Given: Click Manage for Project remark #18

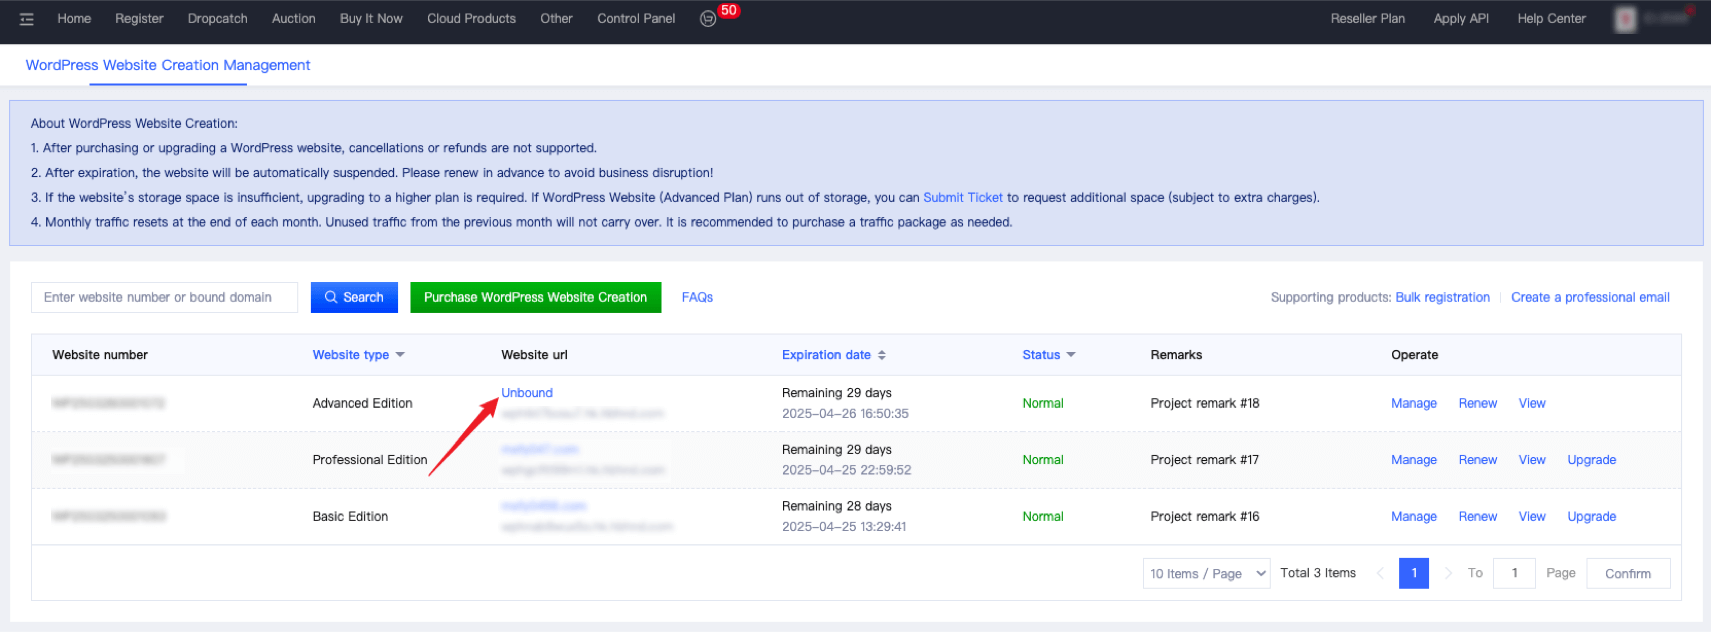Looking at the screenshot, I should pyautogui.click(x=1413, y=403).
